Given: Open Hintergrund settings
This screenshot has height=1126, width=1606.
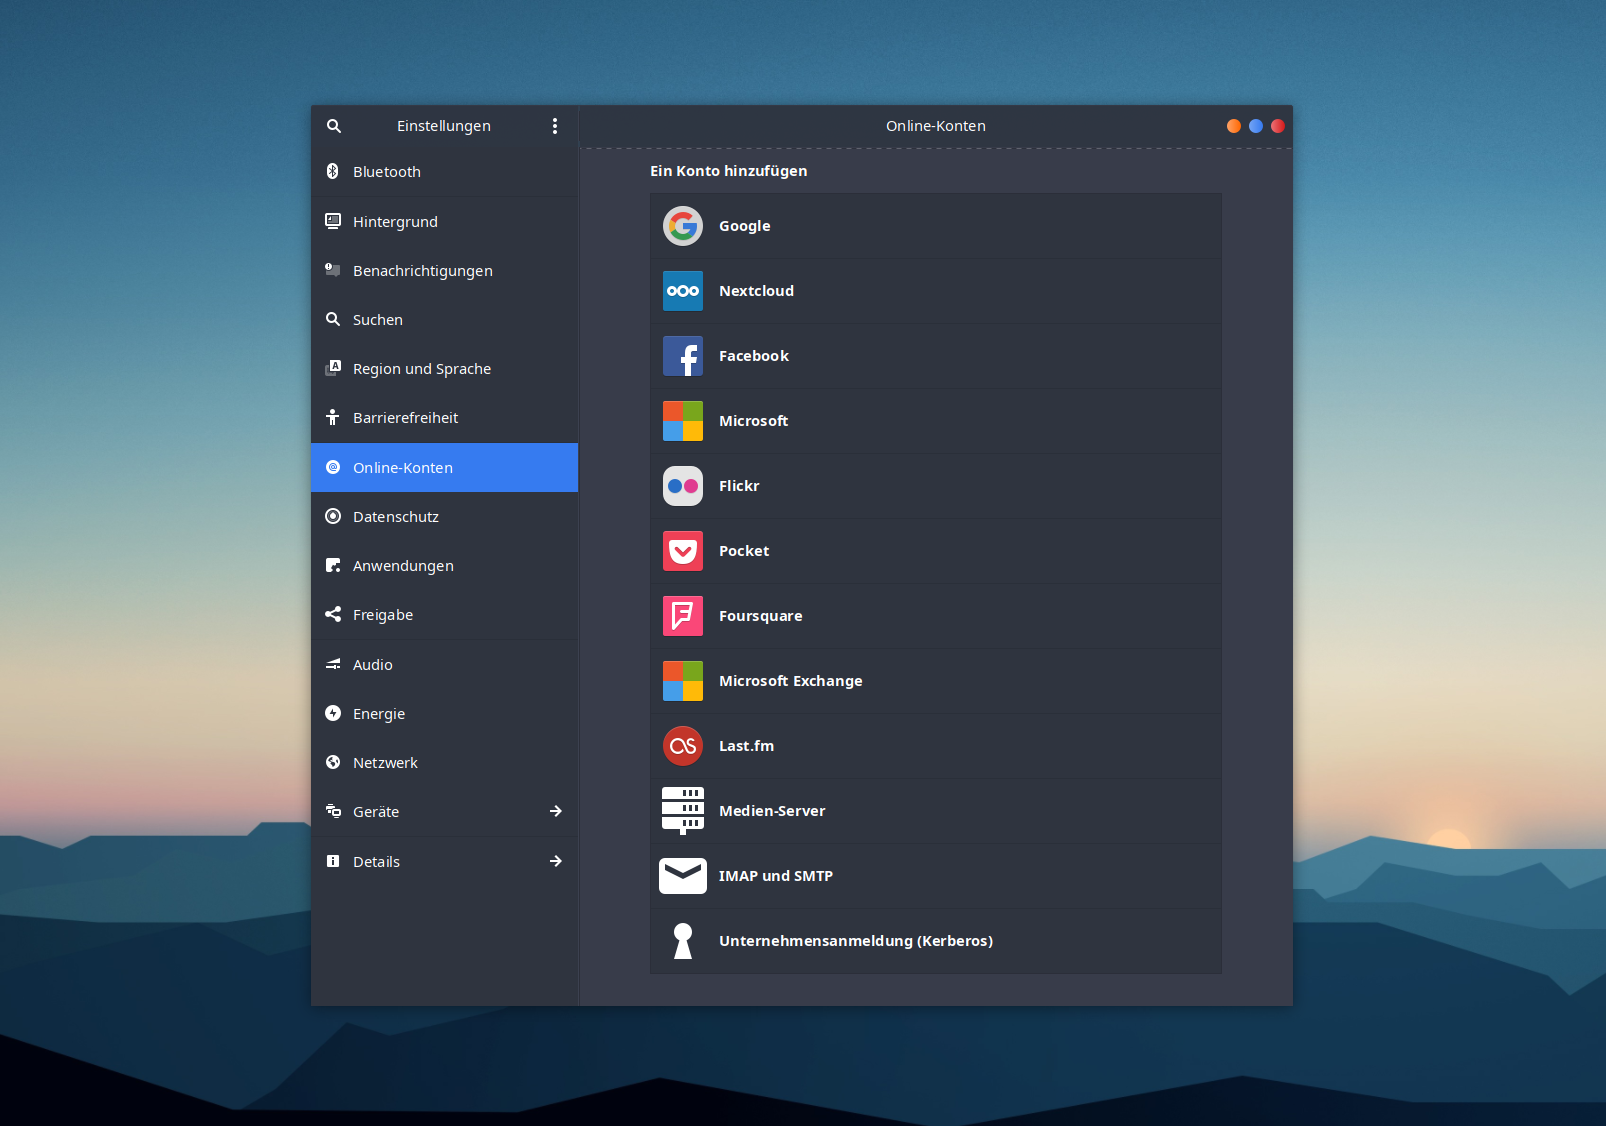Looking at the screenshot, I should pos(445,221).
